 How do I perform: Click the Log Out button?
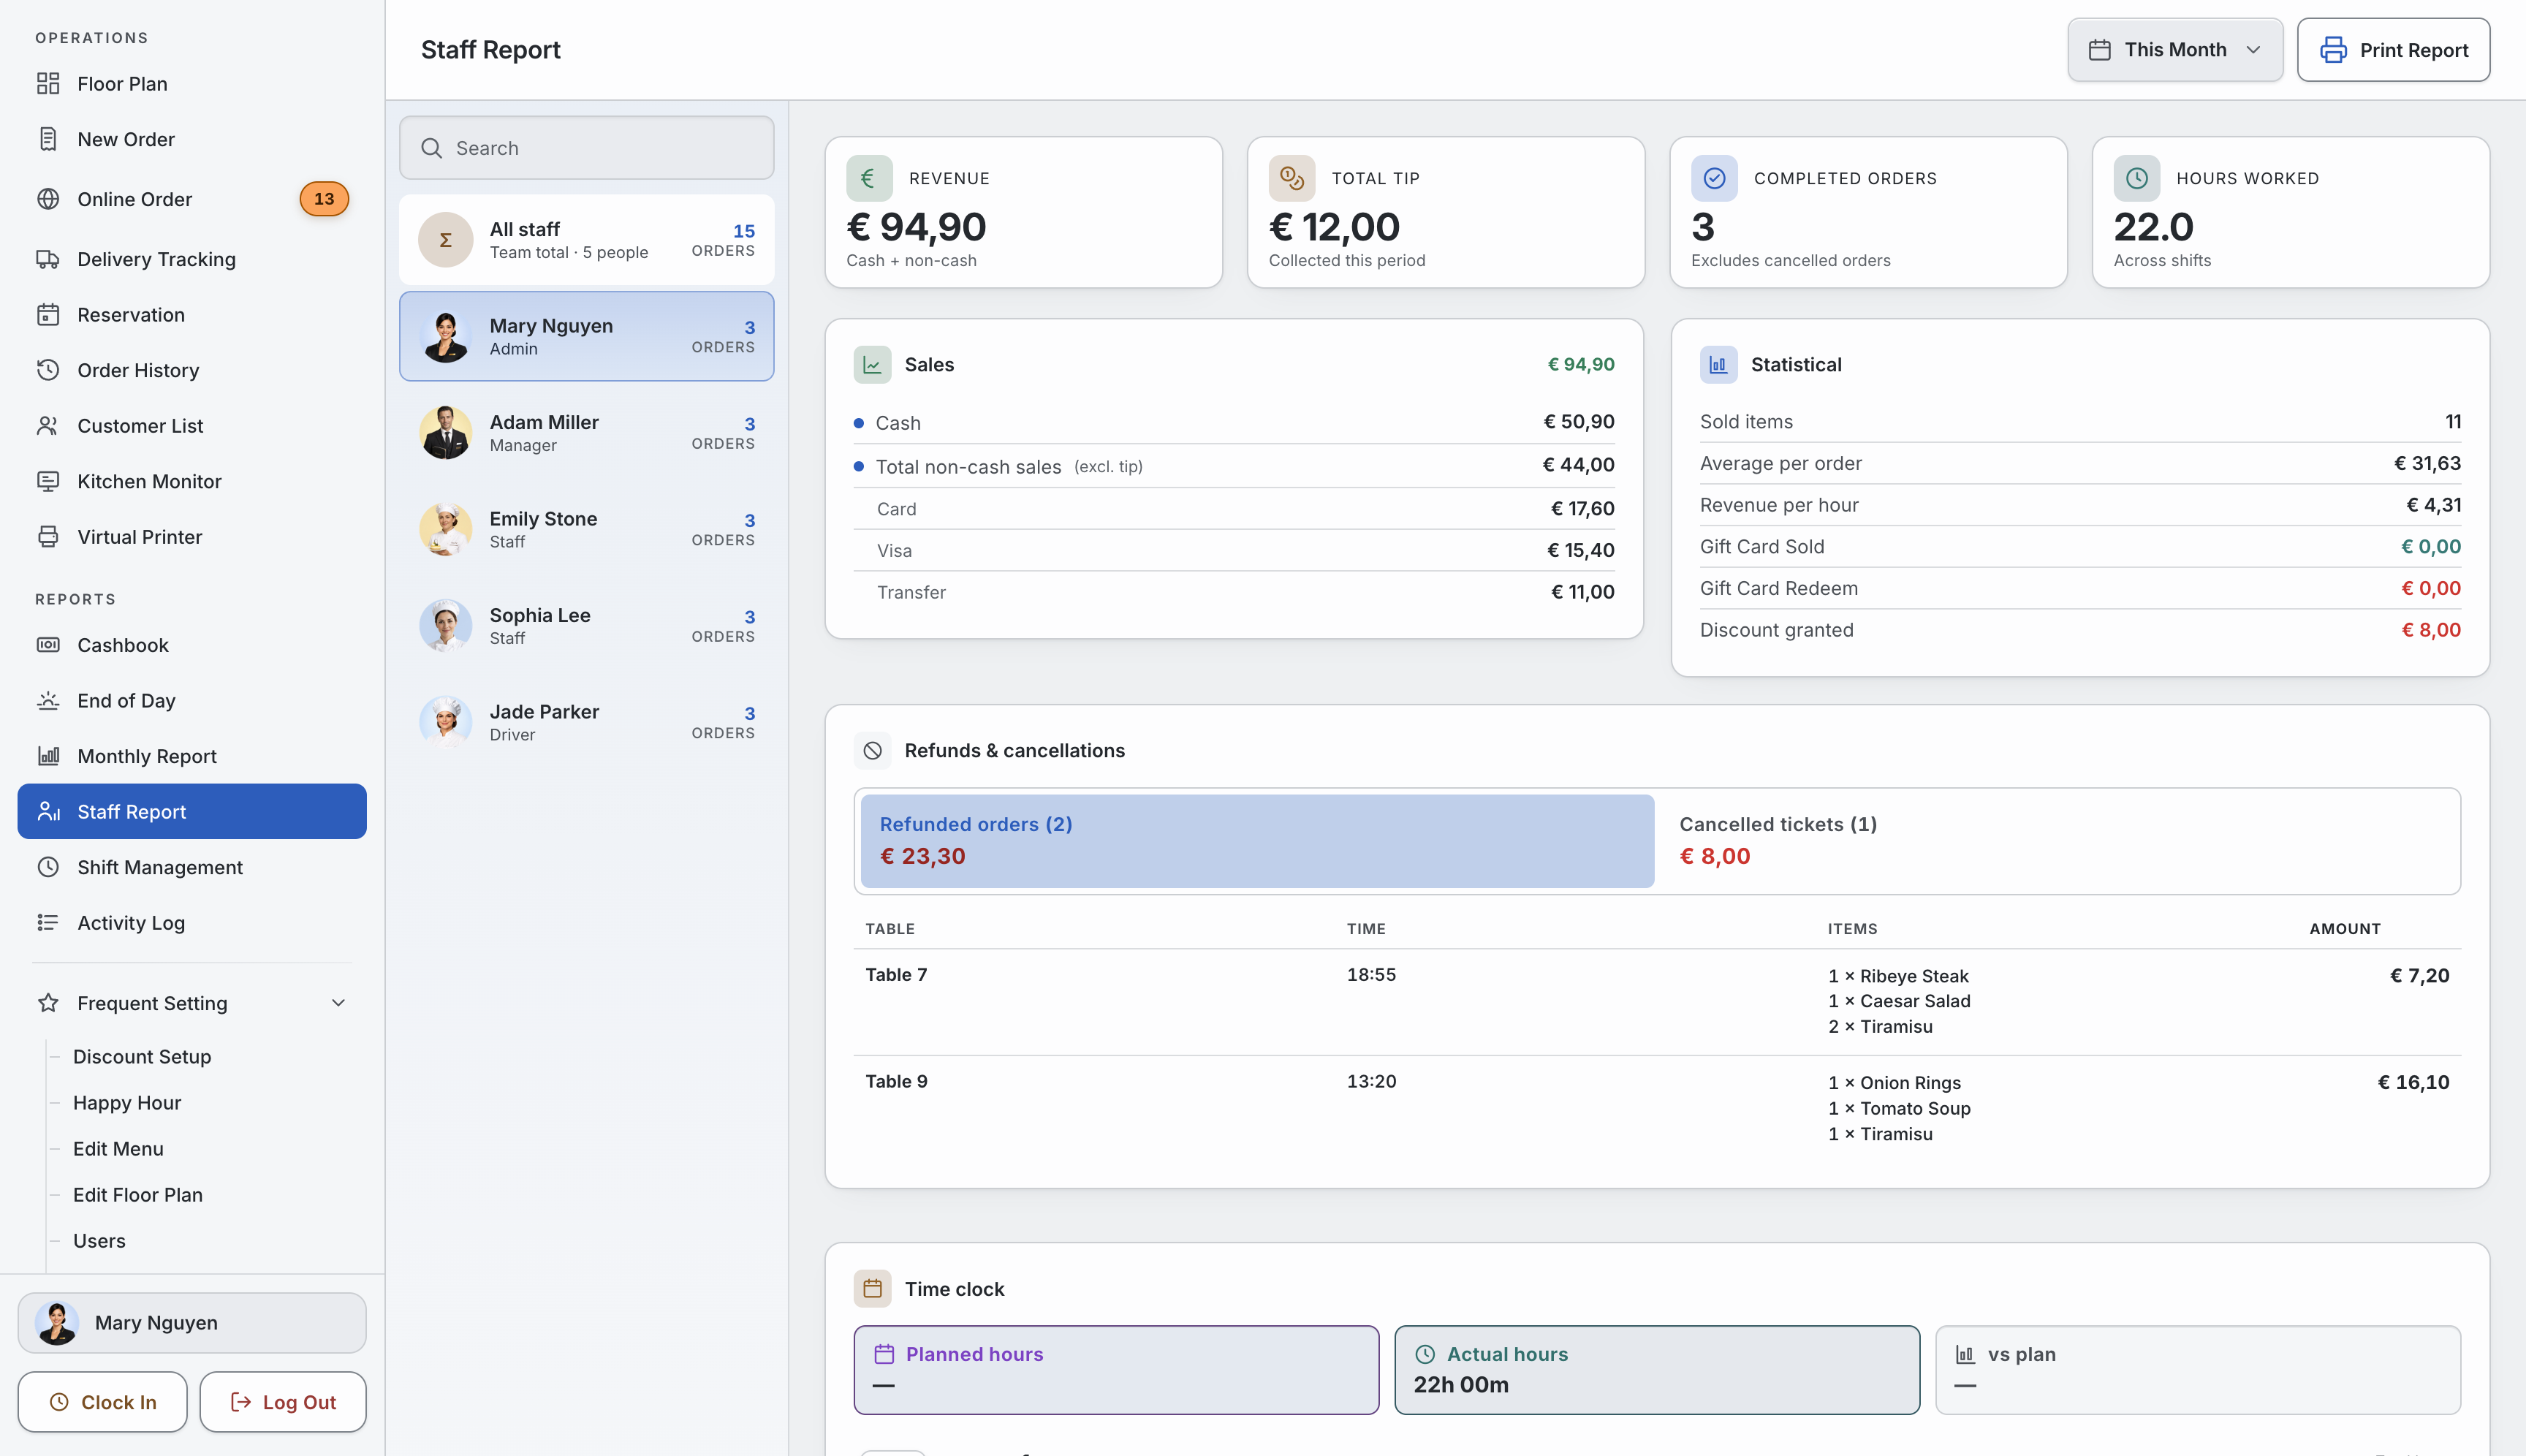tap(283, 1402)
